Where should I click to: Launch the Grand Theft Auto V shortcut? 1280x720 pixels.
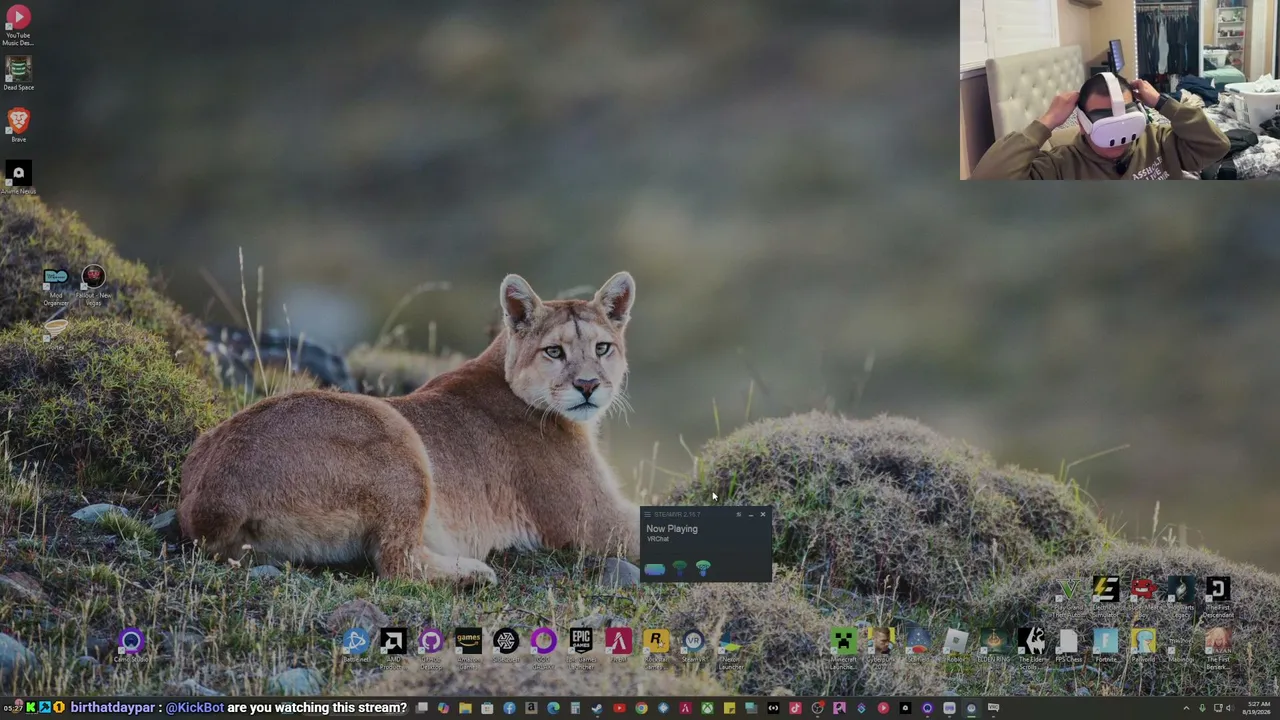click(x=1068, y=597)
